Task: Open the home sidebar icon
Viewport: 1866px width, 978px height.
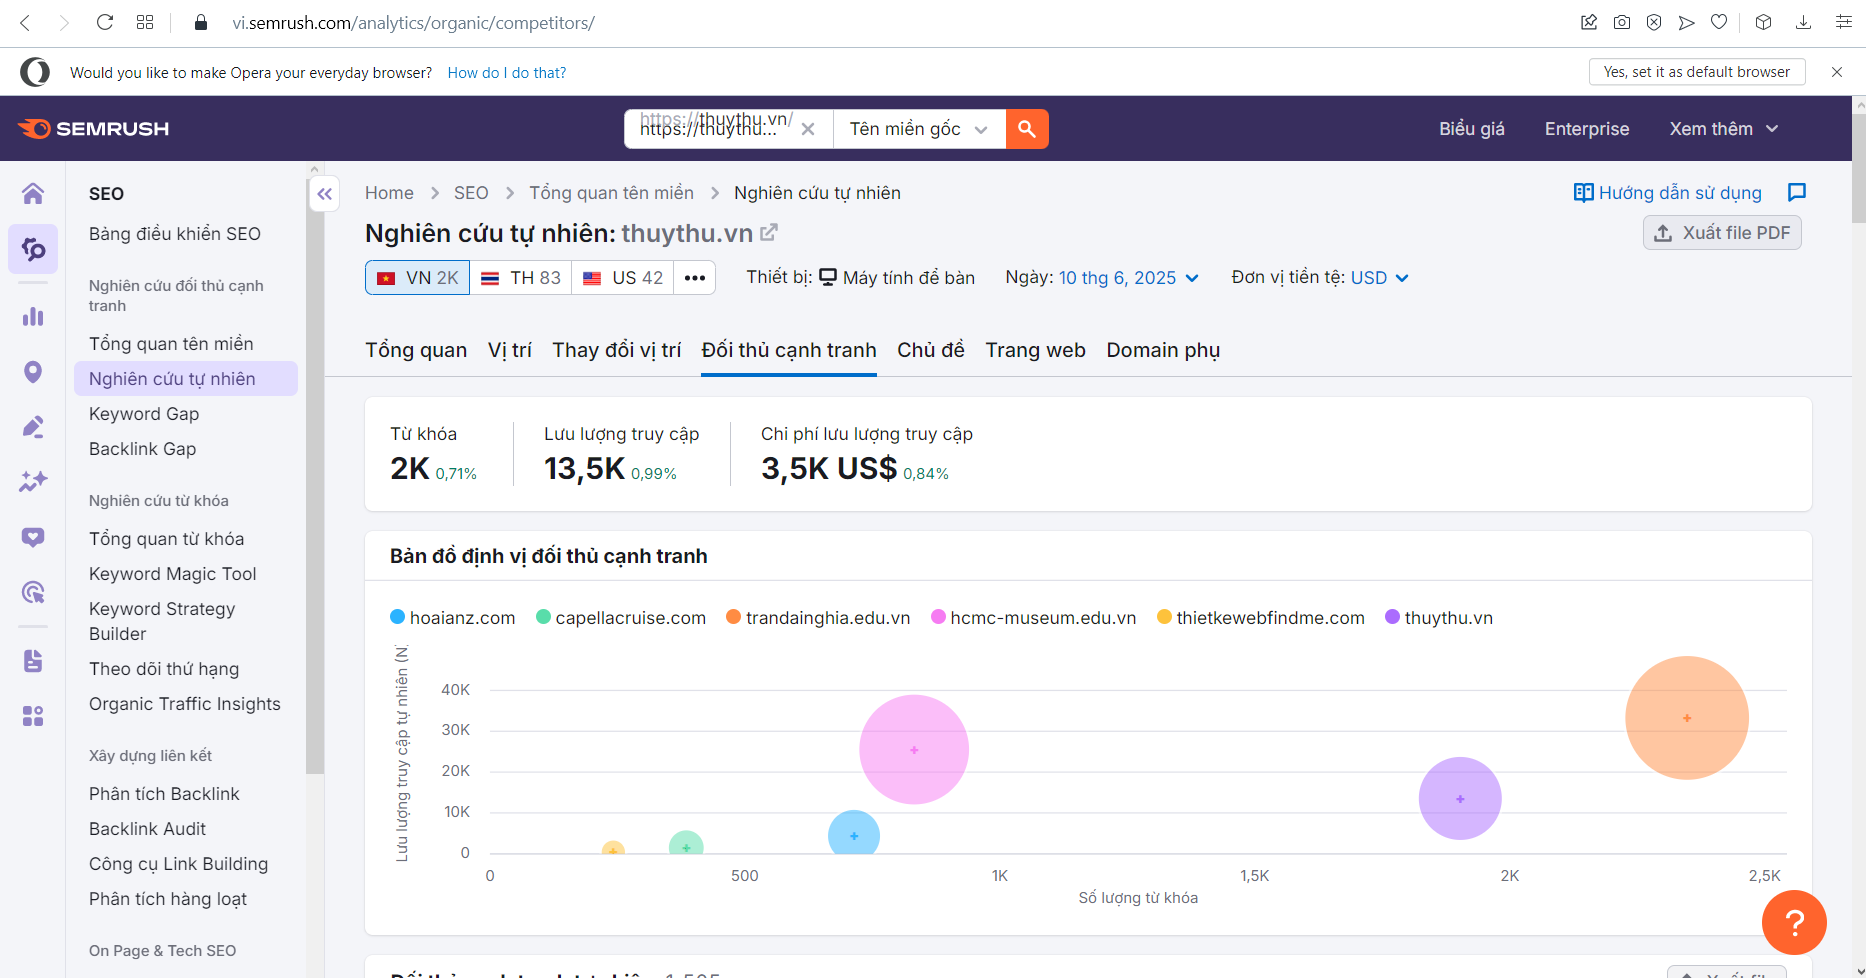Action: coord(33,193)
